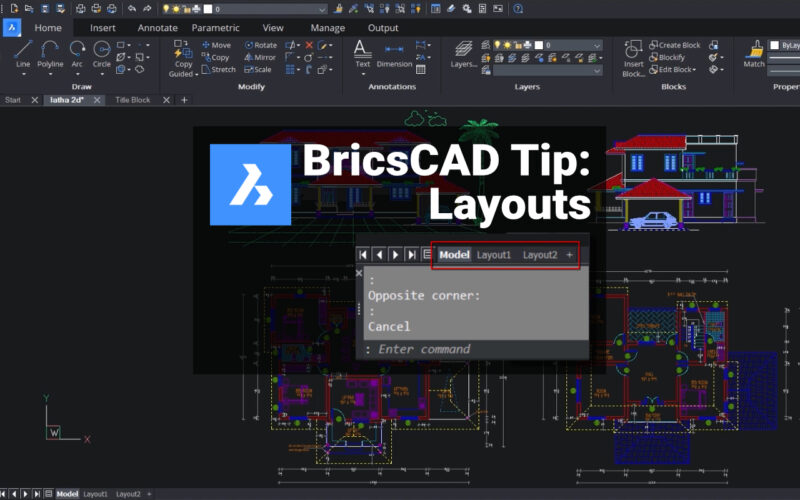Select the Match properties brush
The image size is (800, 500).
click(754, 53)
